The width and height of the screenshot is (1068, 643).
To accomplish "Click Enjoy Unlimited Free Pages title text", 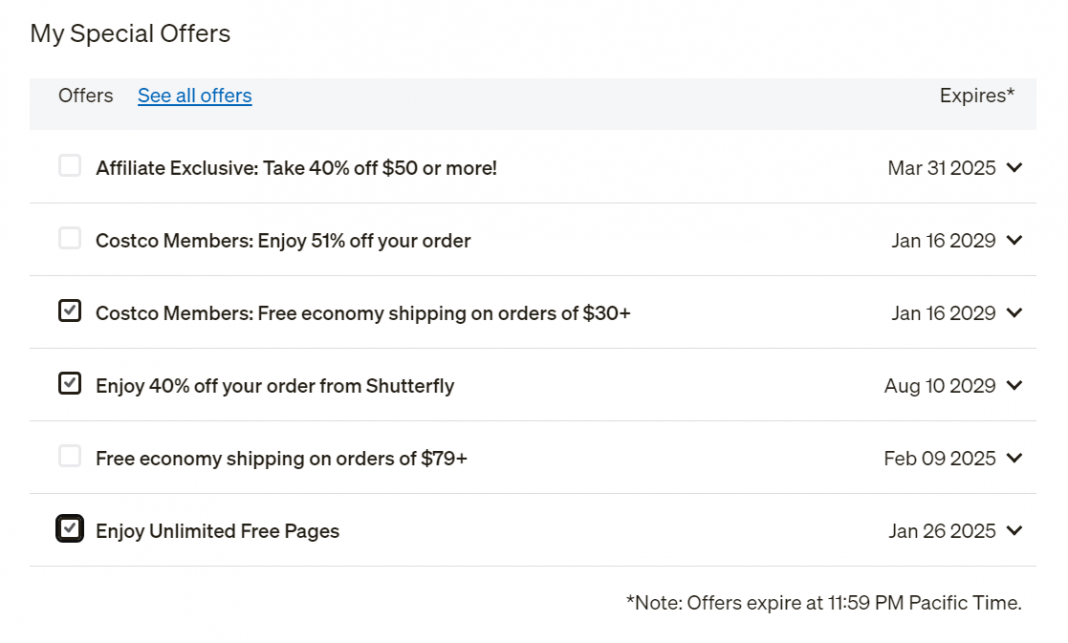I will (217, 531).
